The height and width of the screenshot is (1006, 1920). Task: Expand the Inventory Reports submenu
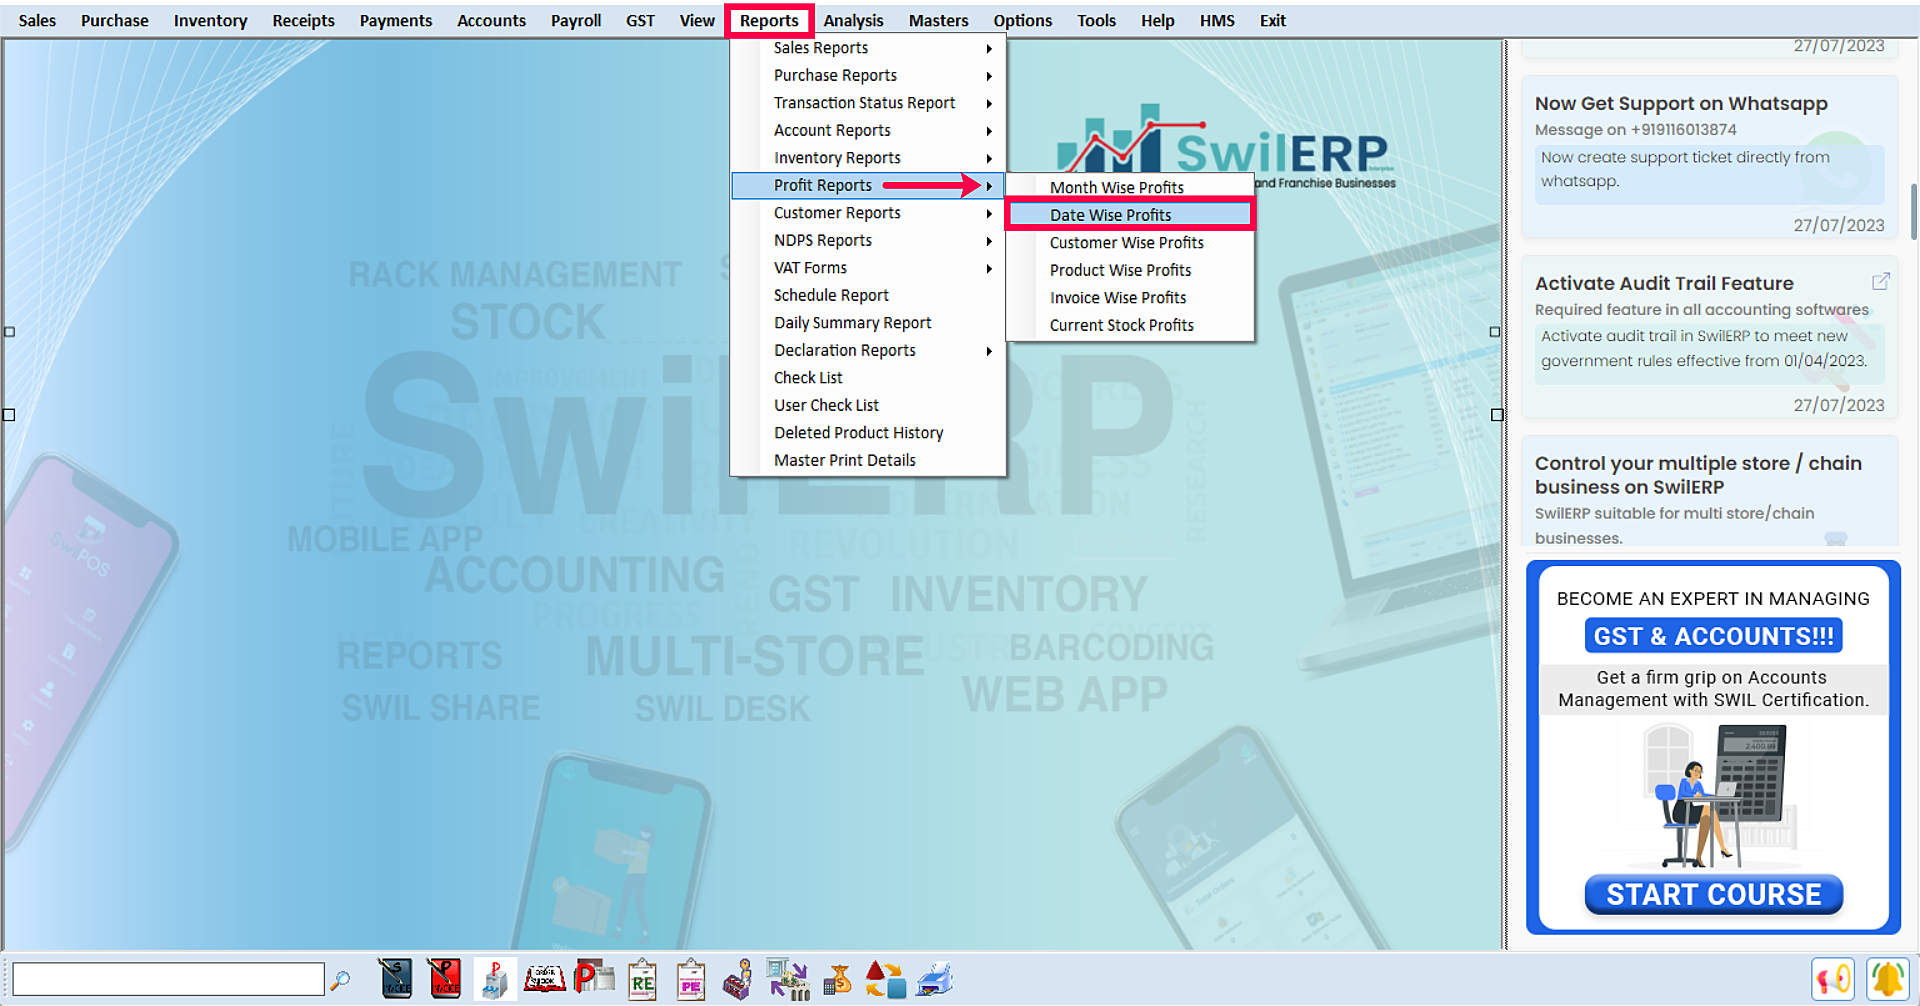pyautogui.click(x=868, y=158)
